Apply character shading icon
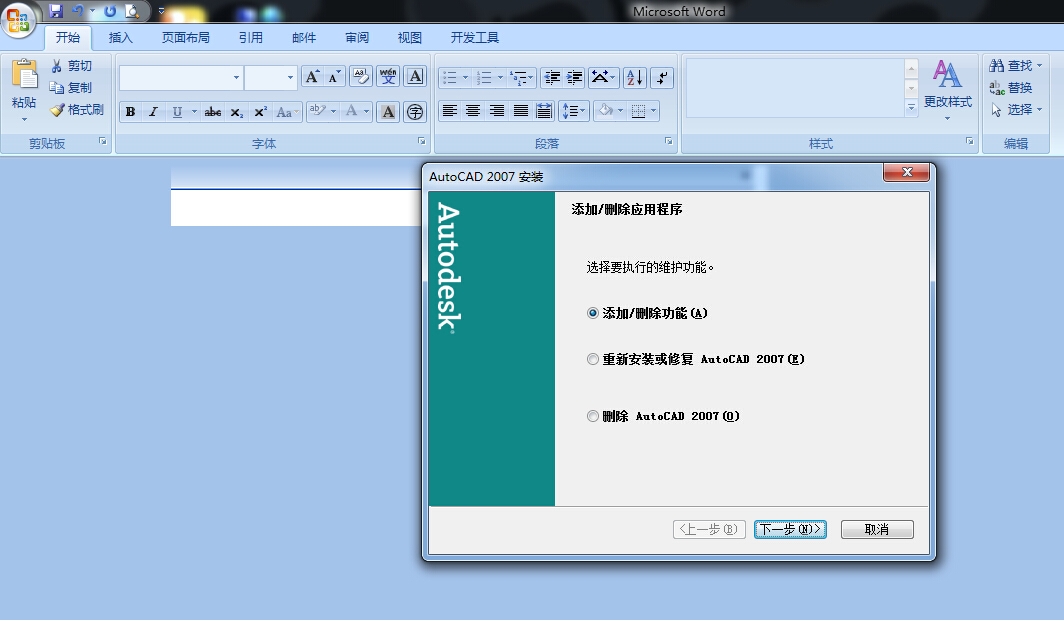 pyautogui.click(x=388, y=112)
